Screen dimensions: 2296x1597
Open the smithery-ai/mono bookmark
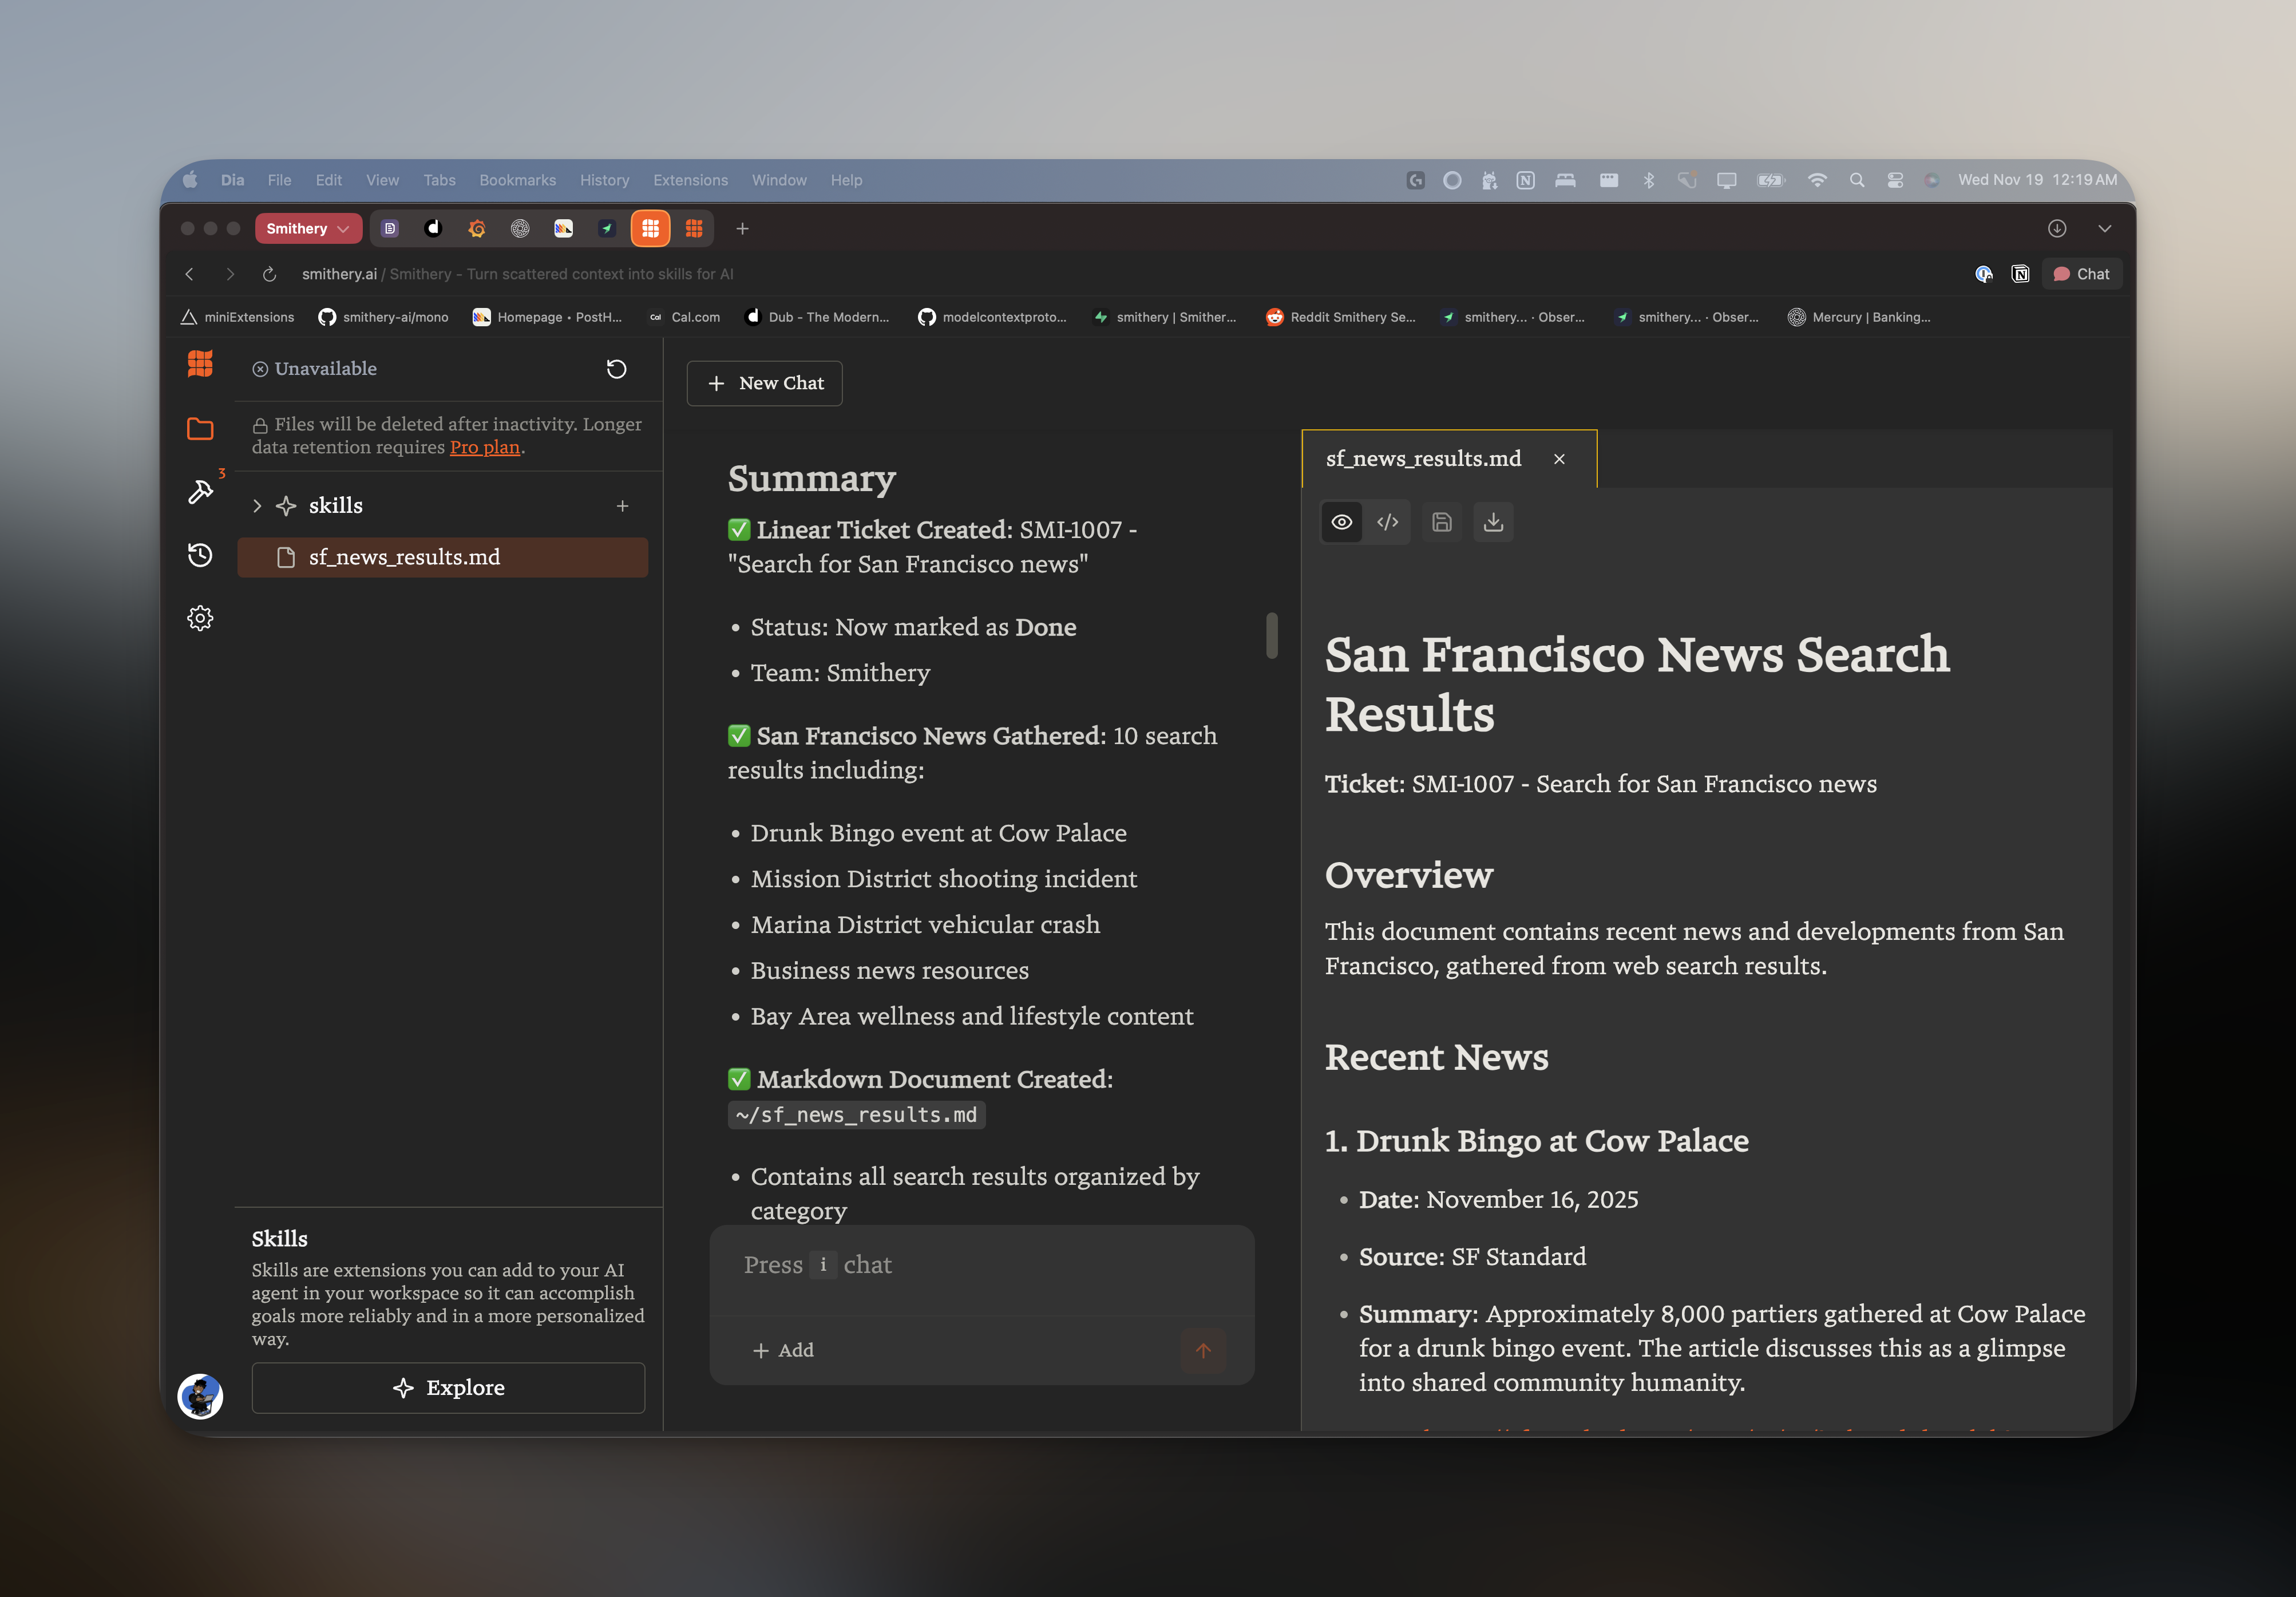383,317
